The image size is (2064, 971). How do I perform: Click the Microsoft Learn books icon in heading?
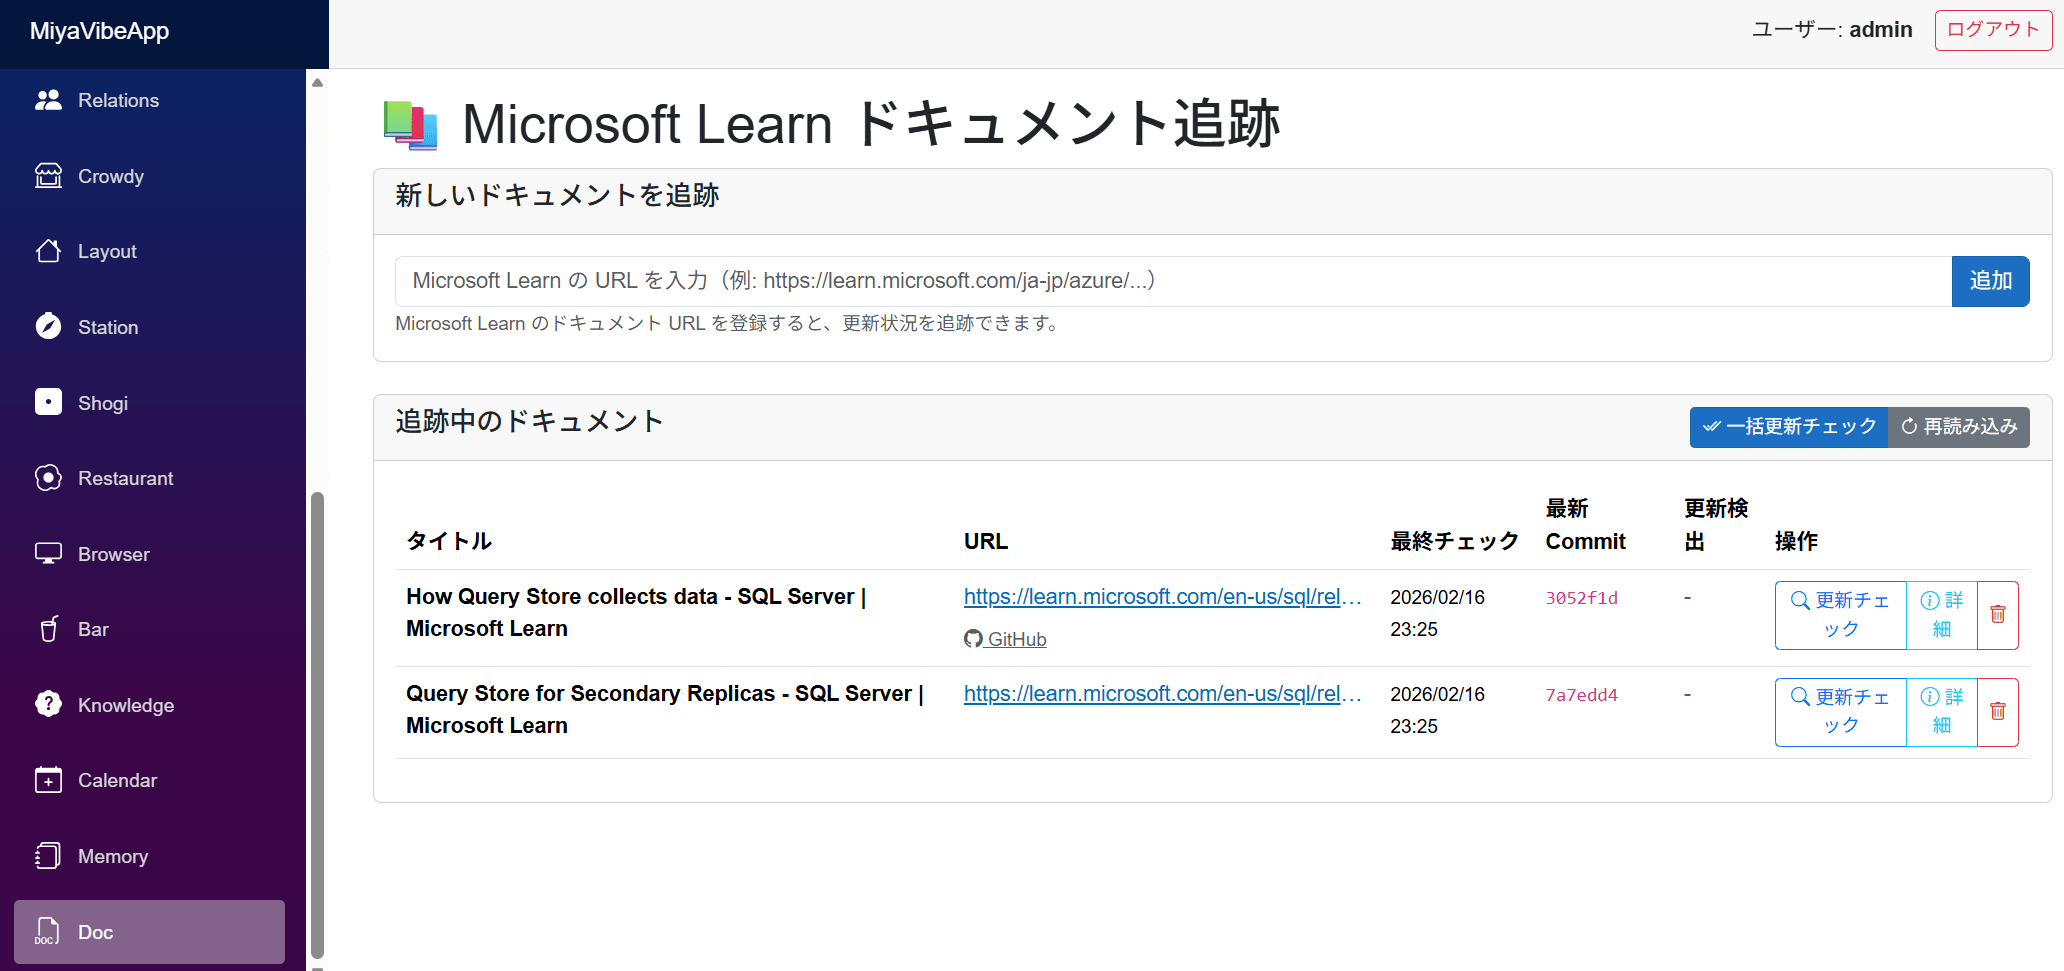pyautogui.click(x=411, y=125)
